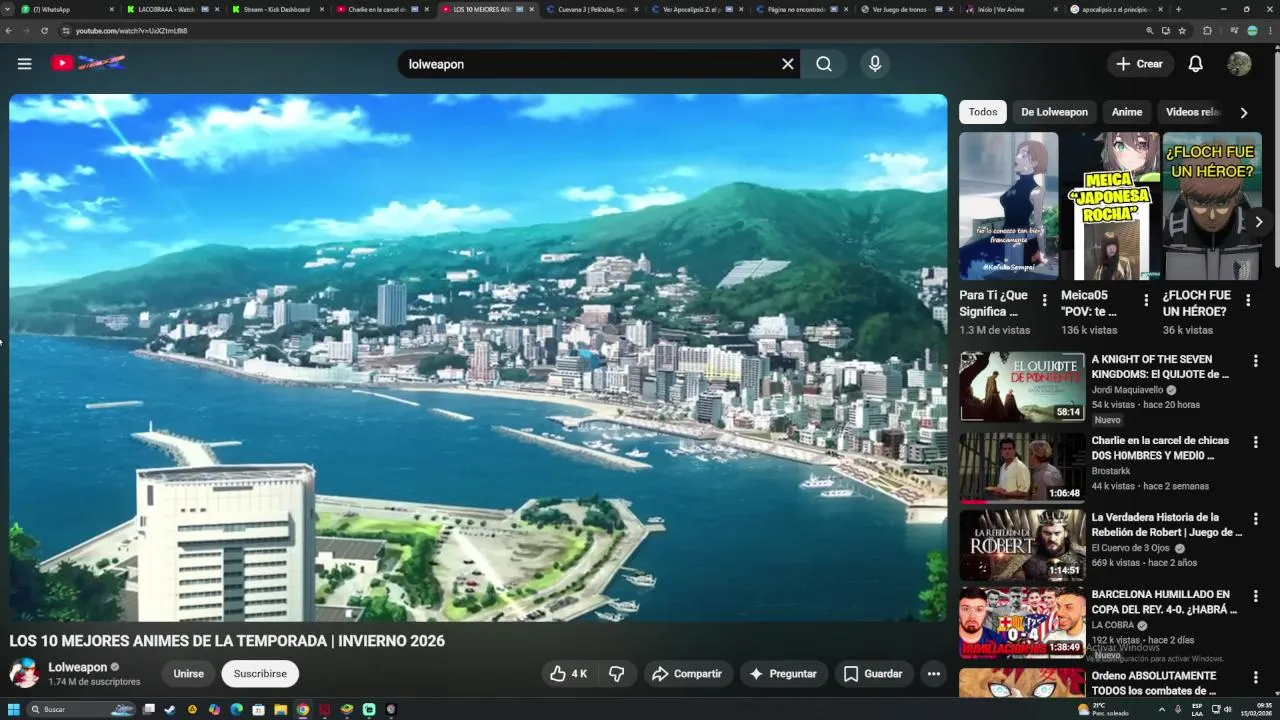Open the Para Ti ¿Que Significa short thumbnail
1280x720 pixels.
(1008, 206)
